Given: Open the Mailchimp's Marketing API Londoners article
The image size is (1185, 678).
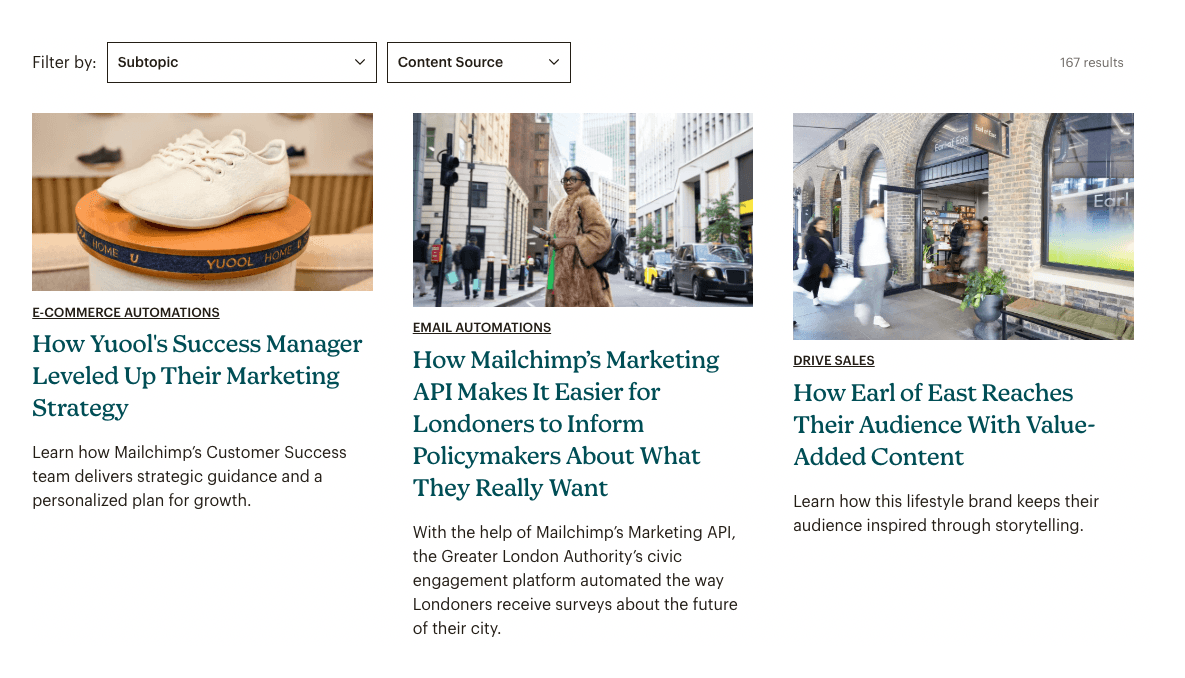Looking at the screenshot, I should pyautogui.click(x=566, y=423).
